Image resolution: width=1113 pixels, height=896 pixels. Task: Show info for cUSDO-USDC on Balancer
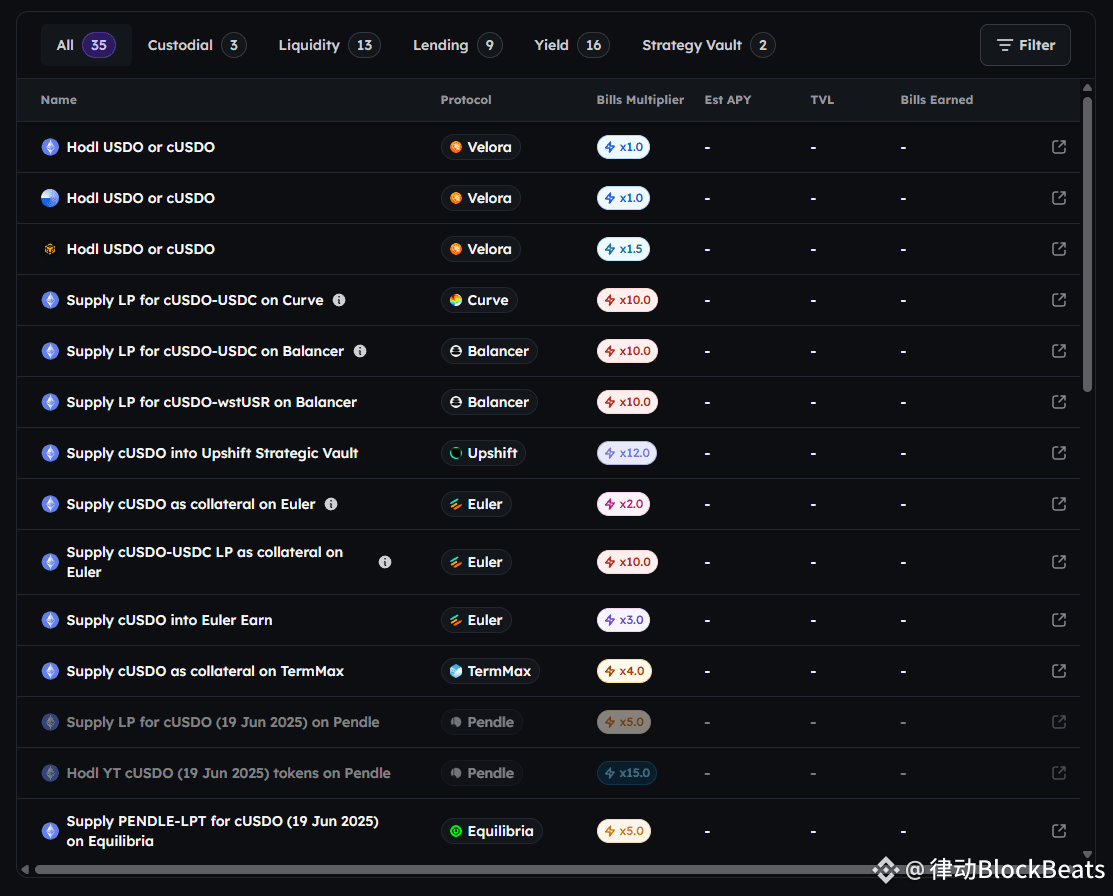pos(360,351)
